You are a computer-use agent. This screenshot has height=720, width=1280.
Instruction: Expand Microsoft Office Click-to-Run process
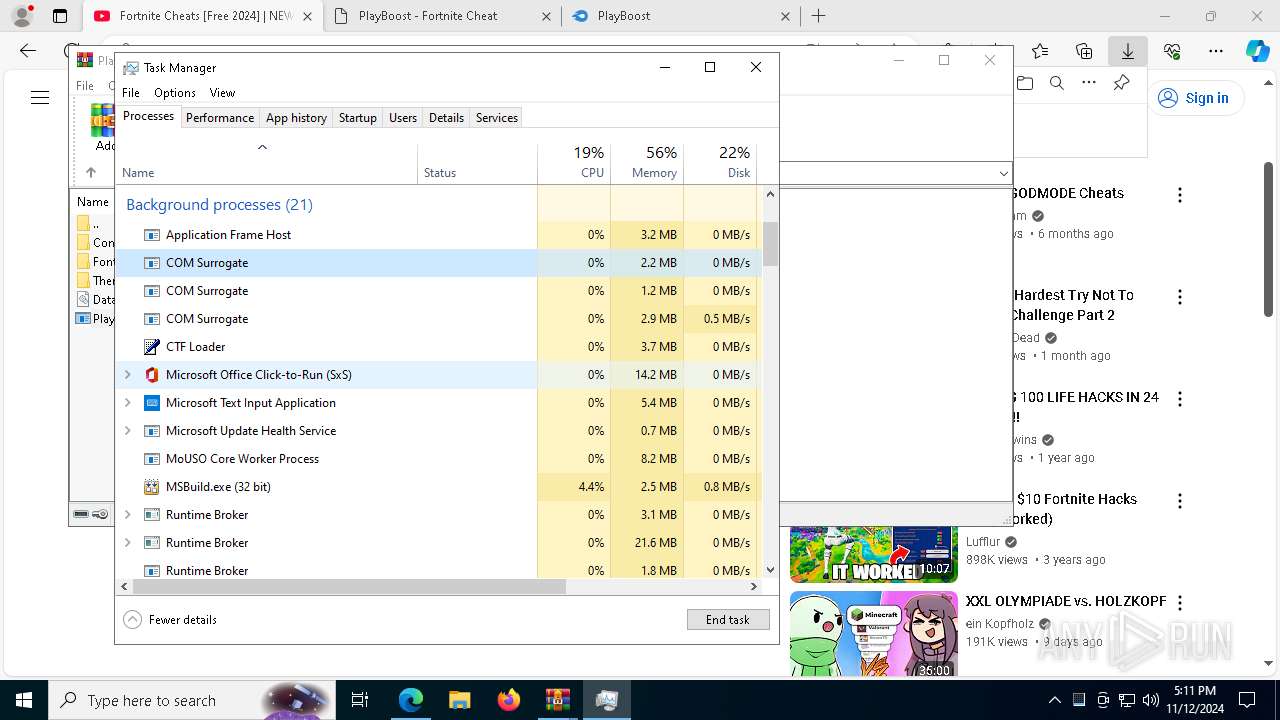127,374
